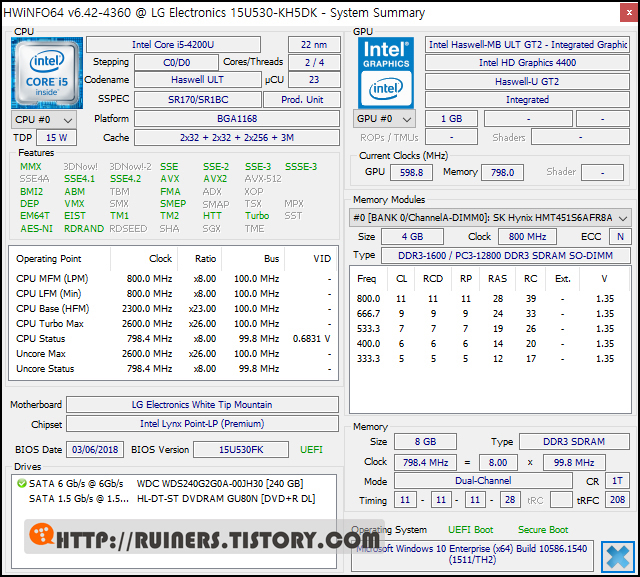Click the C0/D0 stepping value

pos(177,62)
